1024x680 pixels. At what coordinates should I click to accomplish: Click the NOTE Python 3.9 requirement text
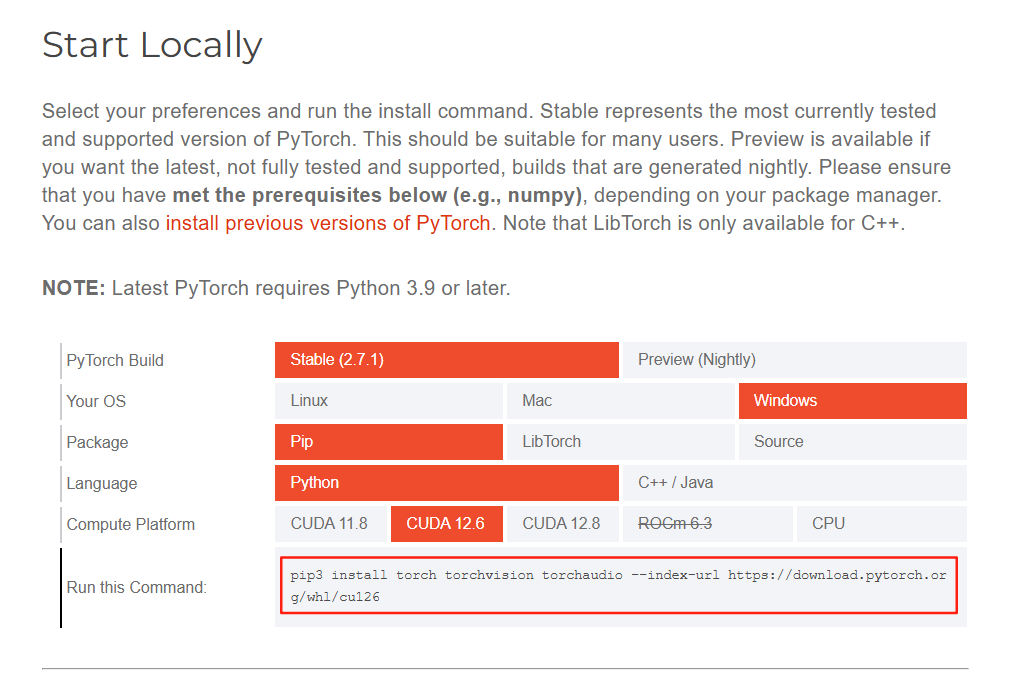click(276, 288)
